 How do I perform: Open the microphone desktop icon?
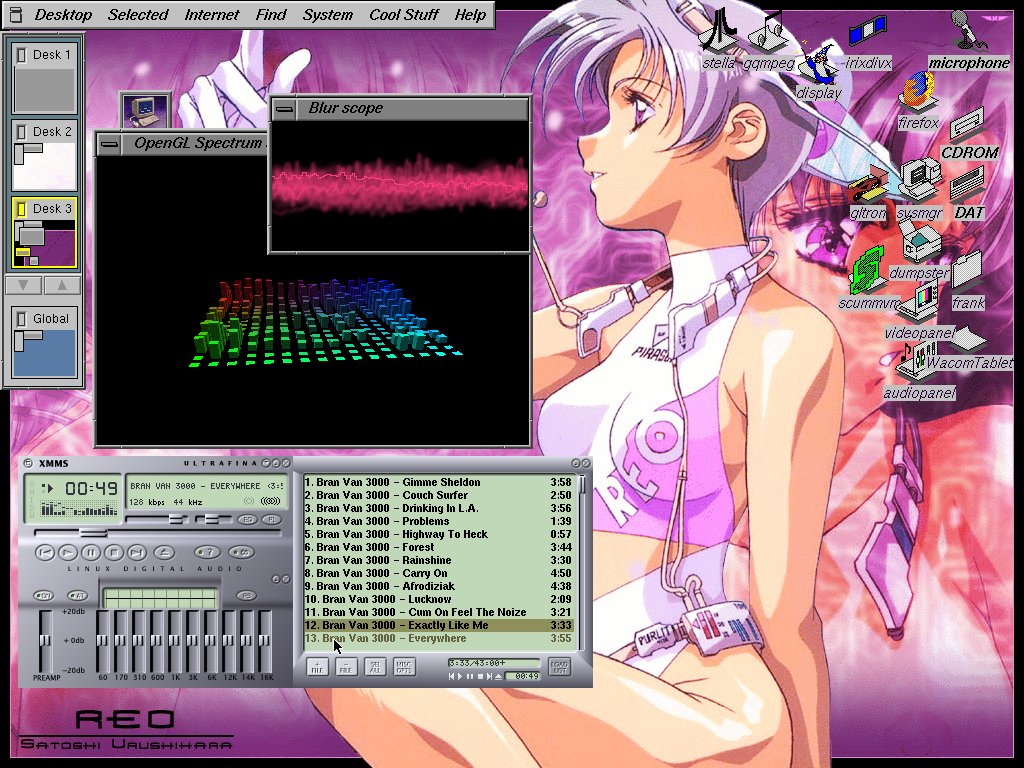[969, 39]
